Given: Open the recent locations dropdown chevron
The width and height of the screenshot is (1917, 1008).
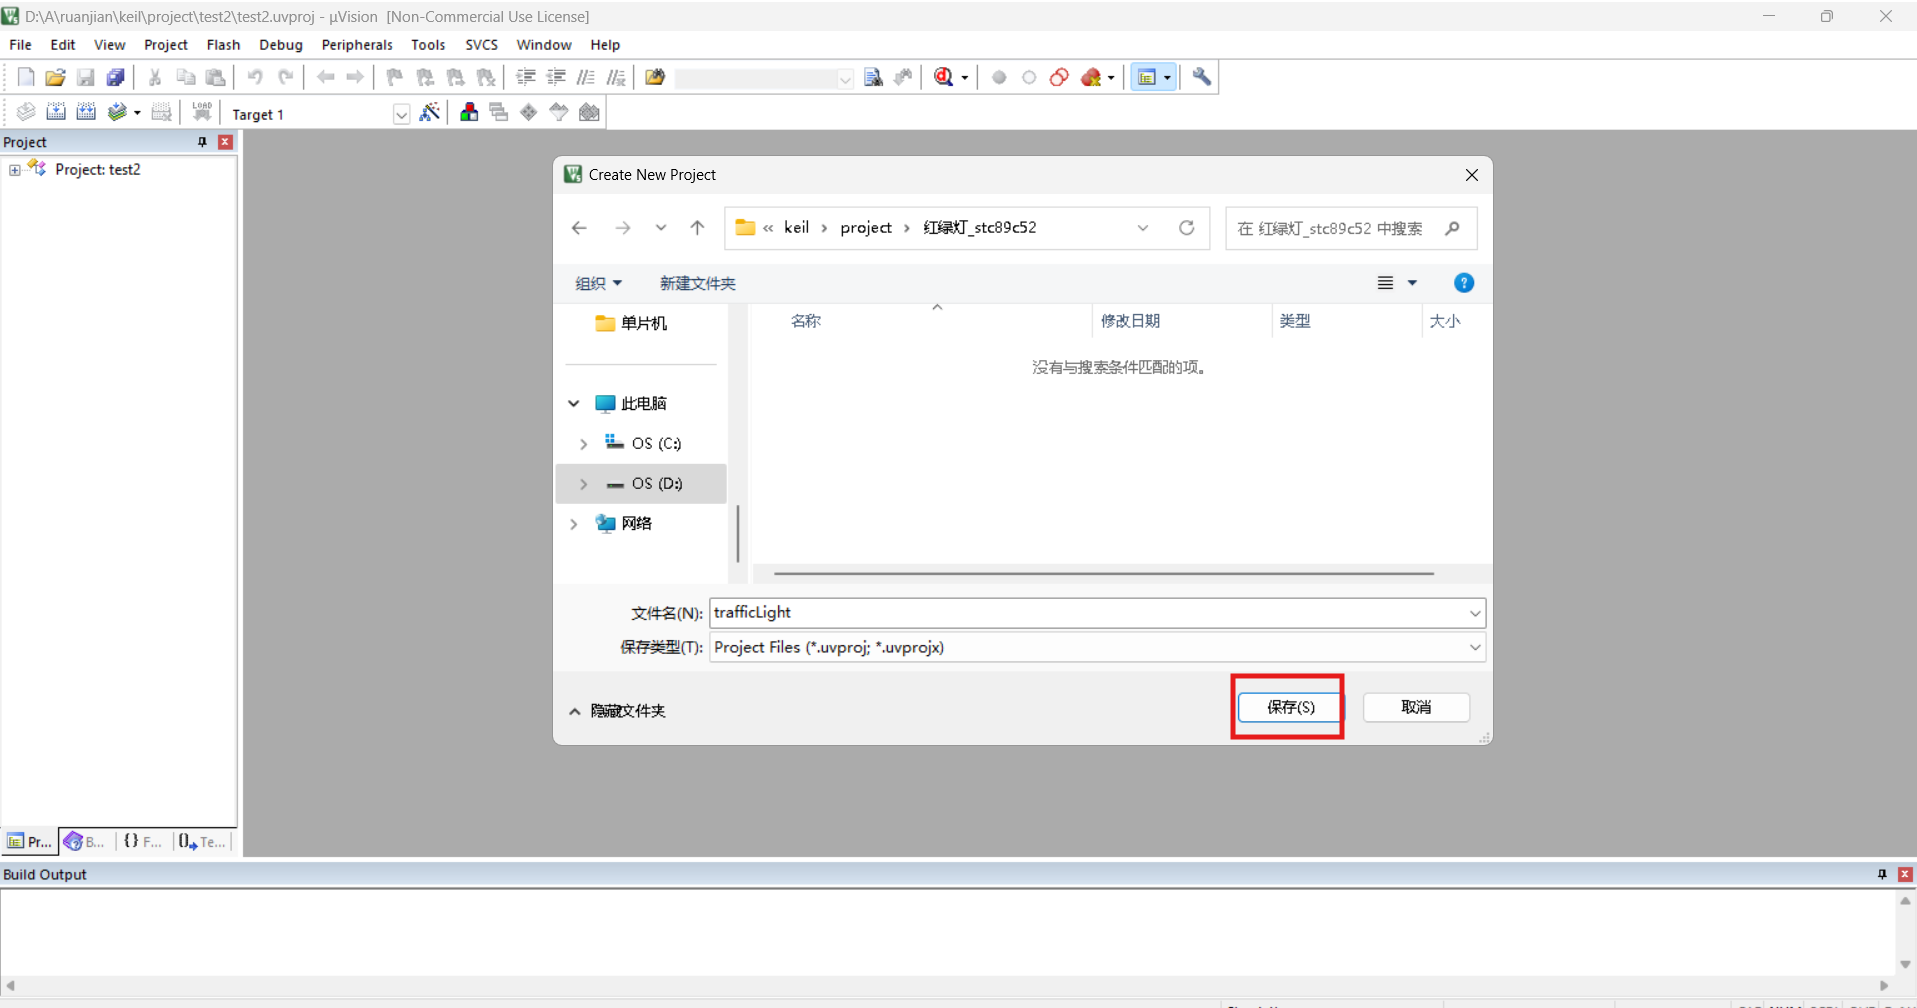Looking at the screenshot, I should (x=661, y=228).
